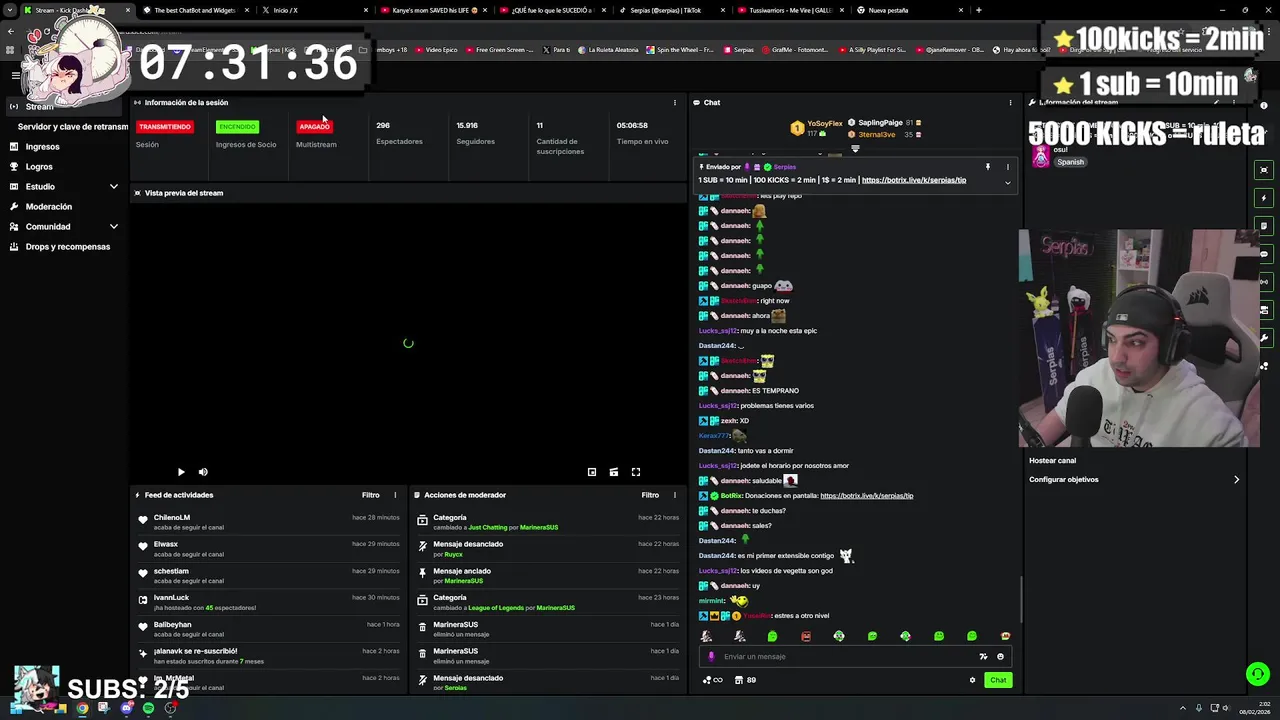Open the Feed de actividades three-dot menu
Image resolution: width=1280 pixels, height=720 pixels.
[395, 495]
